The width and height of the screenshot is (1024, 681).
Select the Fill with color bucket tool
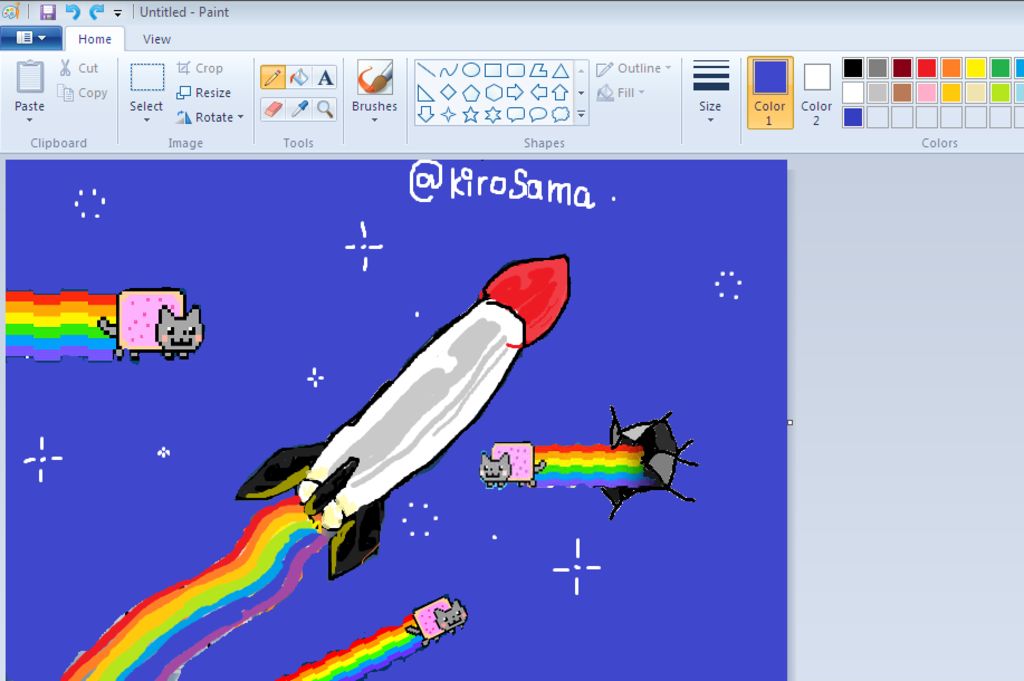[x=299, y=78]
